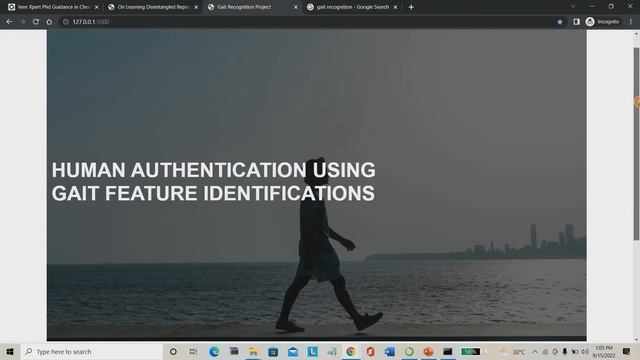
Task: Open the taskbar clock and date
Action: click(604, 351)
